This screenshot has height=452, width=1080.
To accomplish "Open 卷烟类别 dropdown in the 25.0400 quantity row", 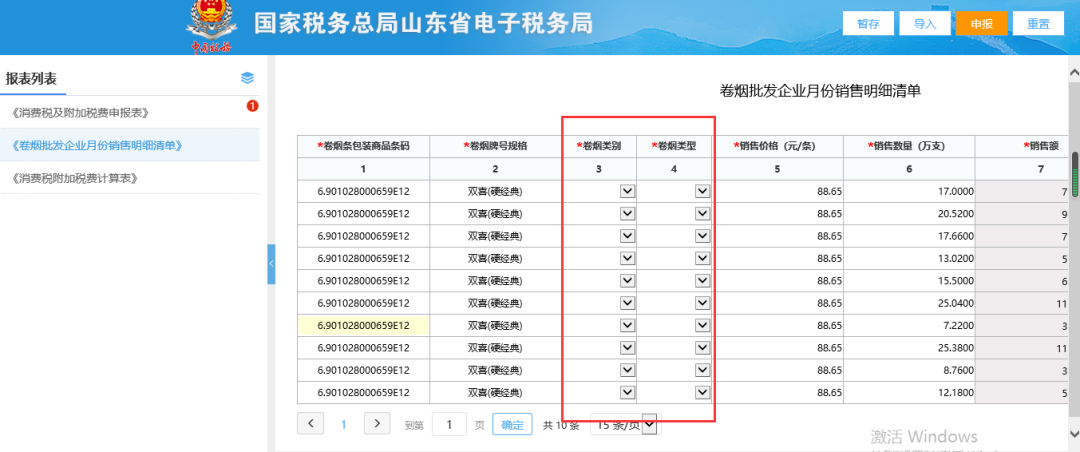I will [x=627, y=303].
